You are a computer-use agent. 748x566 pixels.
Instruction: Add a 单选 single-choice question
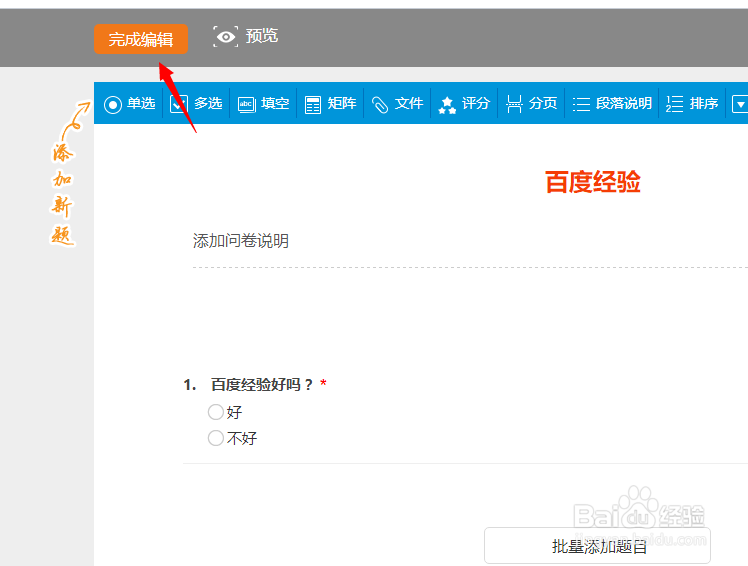point(129,104)
